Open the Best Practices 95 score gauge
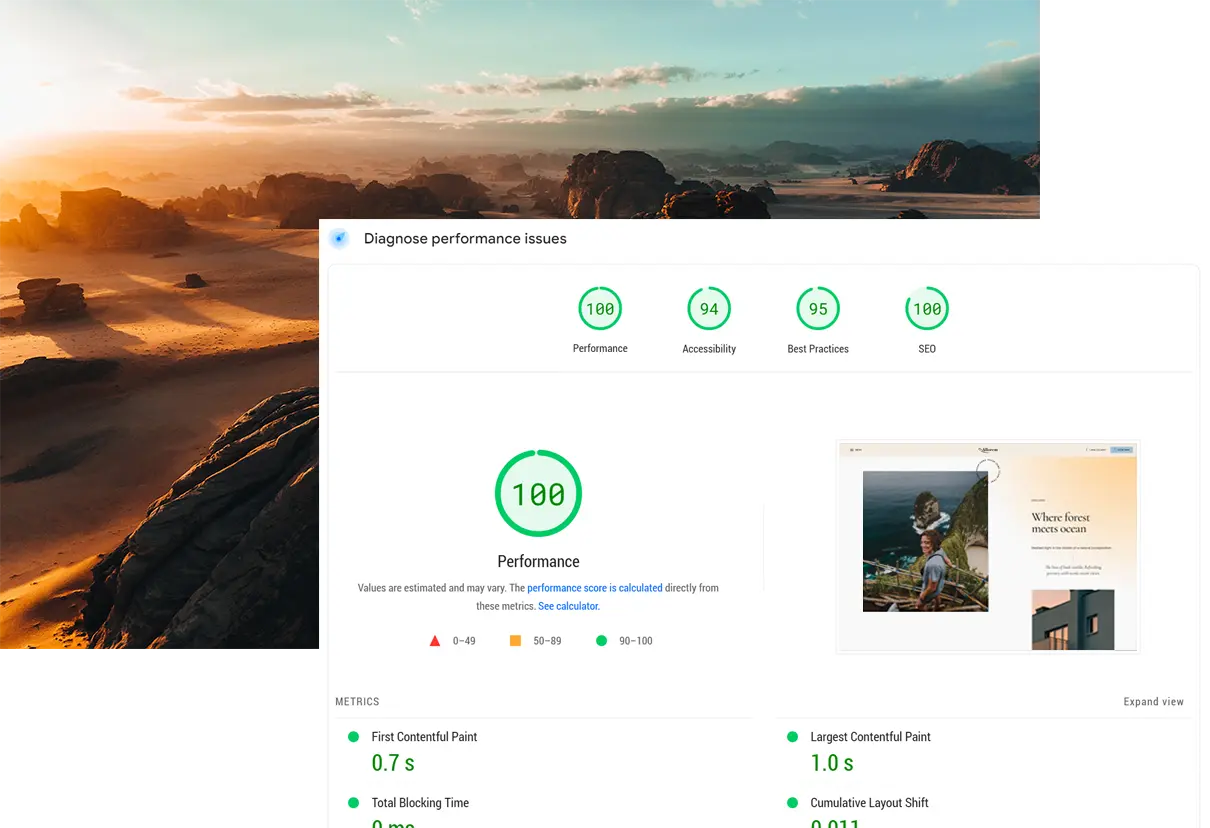Screen dimensions: 1210x828 (x=818, y=309)
